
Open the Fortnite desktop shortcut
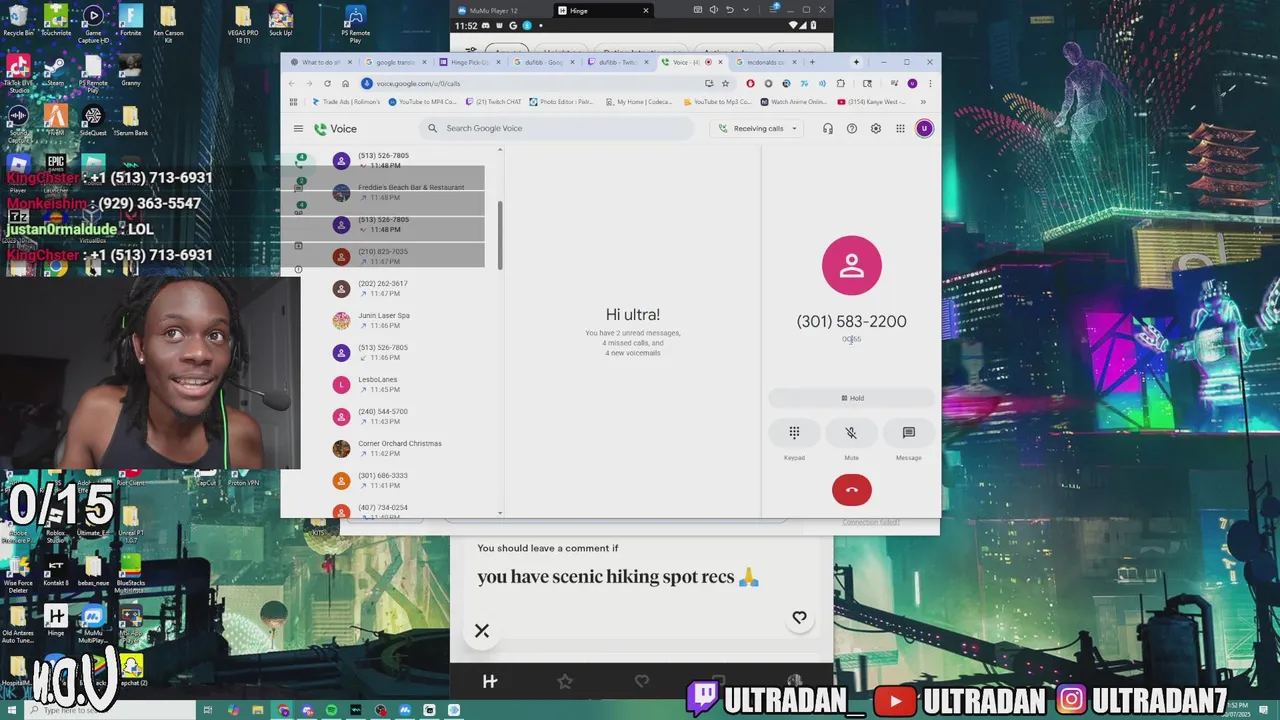pos(130,21)
